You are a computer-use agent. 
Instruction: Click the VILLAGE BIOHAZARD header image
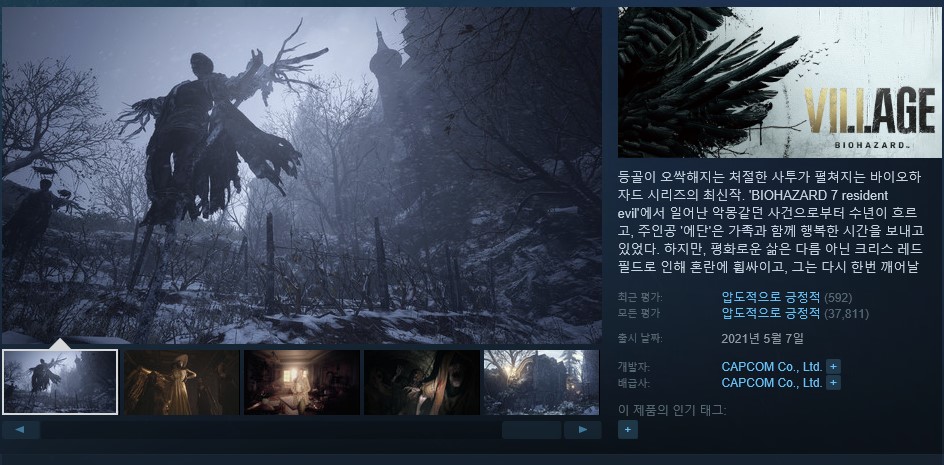[780, 83]
